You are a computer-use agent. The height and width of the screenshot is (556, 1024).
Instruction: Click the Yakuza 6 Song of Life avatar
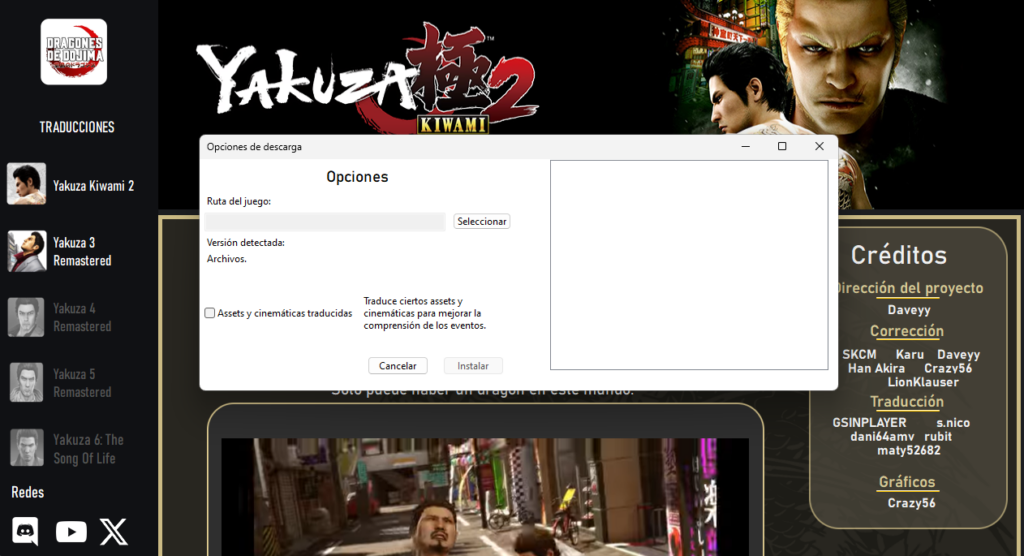click(x=27, y=448)
